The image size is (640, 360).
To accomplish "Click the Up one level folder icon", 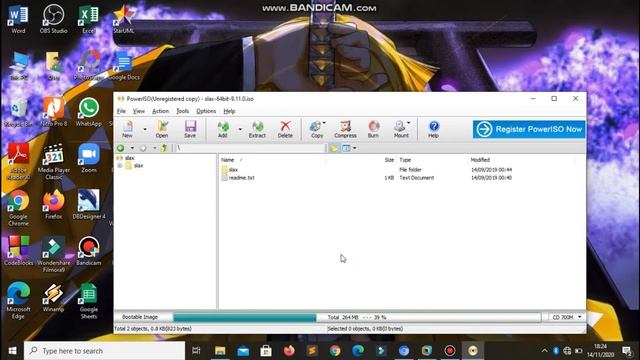I will point(164,148).
